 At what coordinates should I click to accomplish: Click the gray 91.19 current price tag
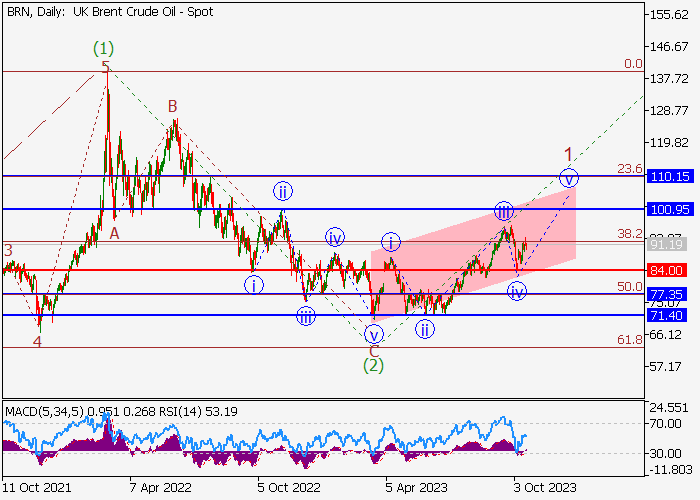(x=667, y=244)
